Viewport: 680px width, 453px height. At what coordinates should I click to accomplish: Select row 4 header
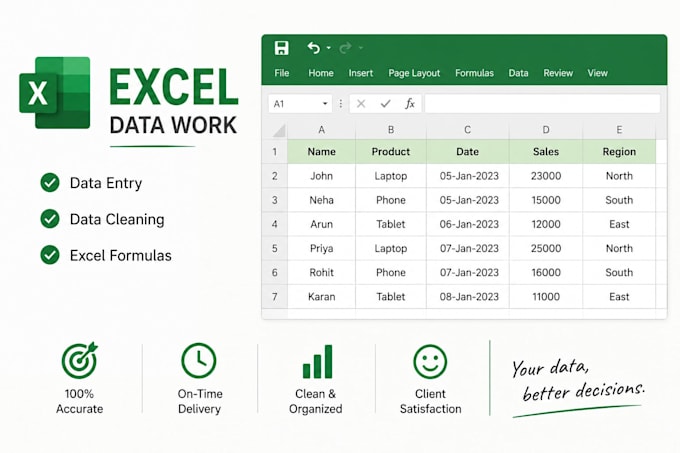point(275,224)
